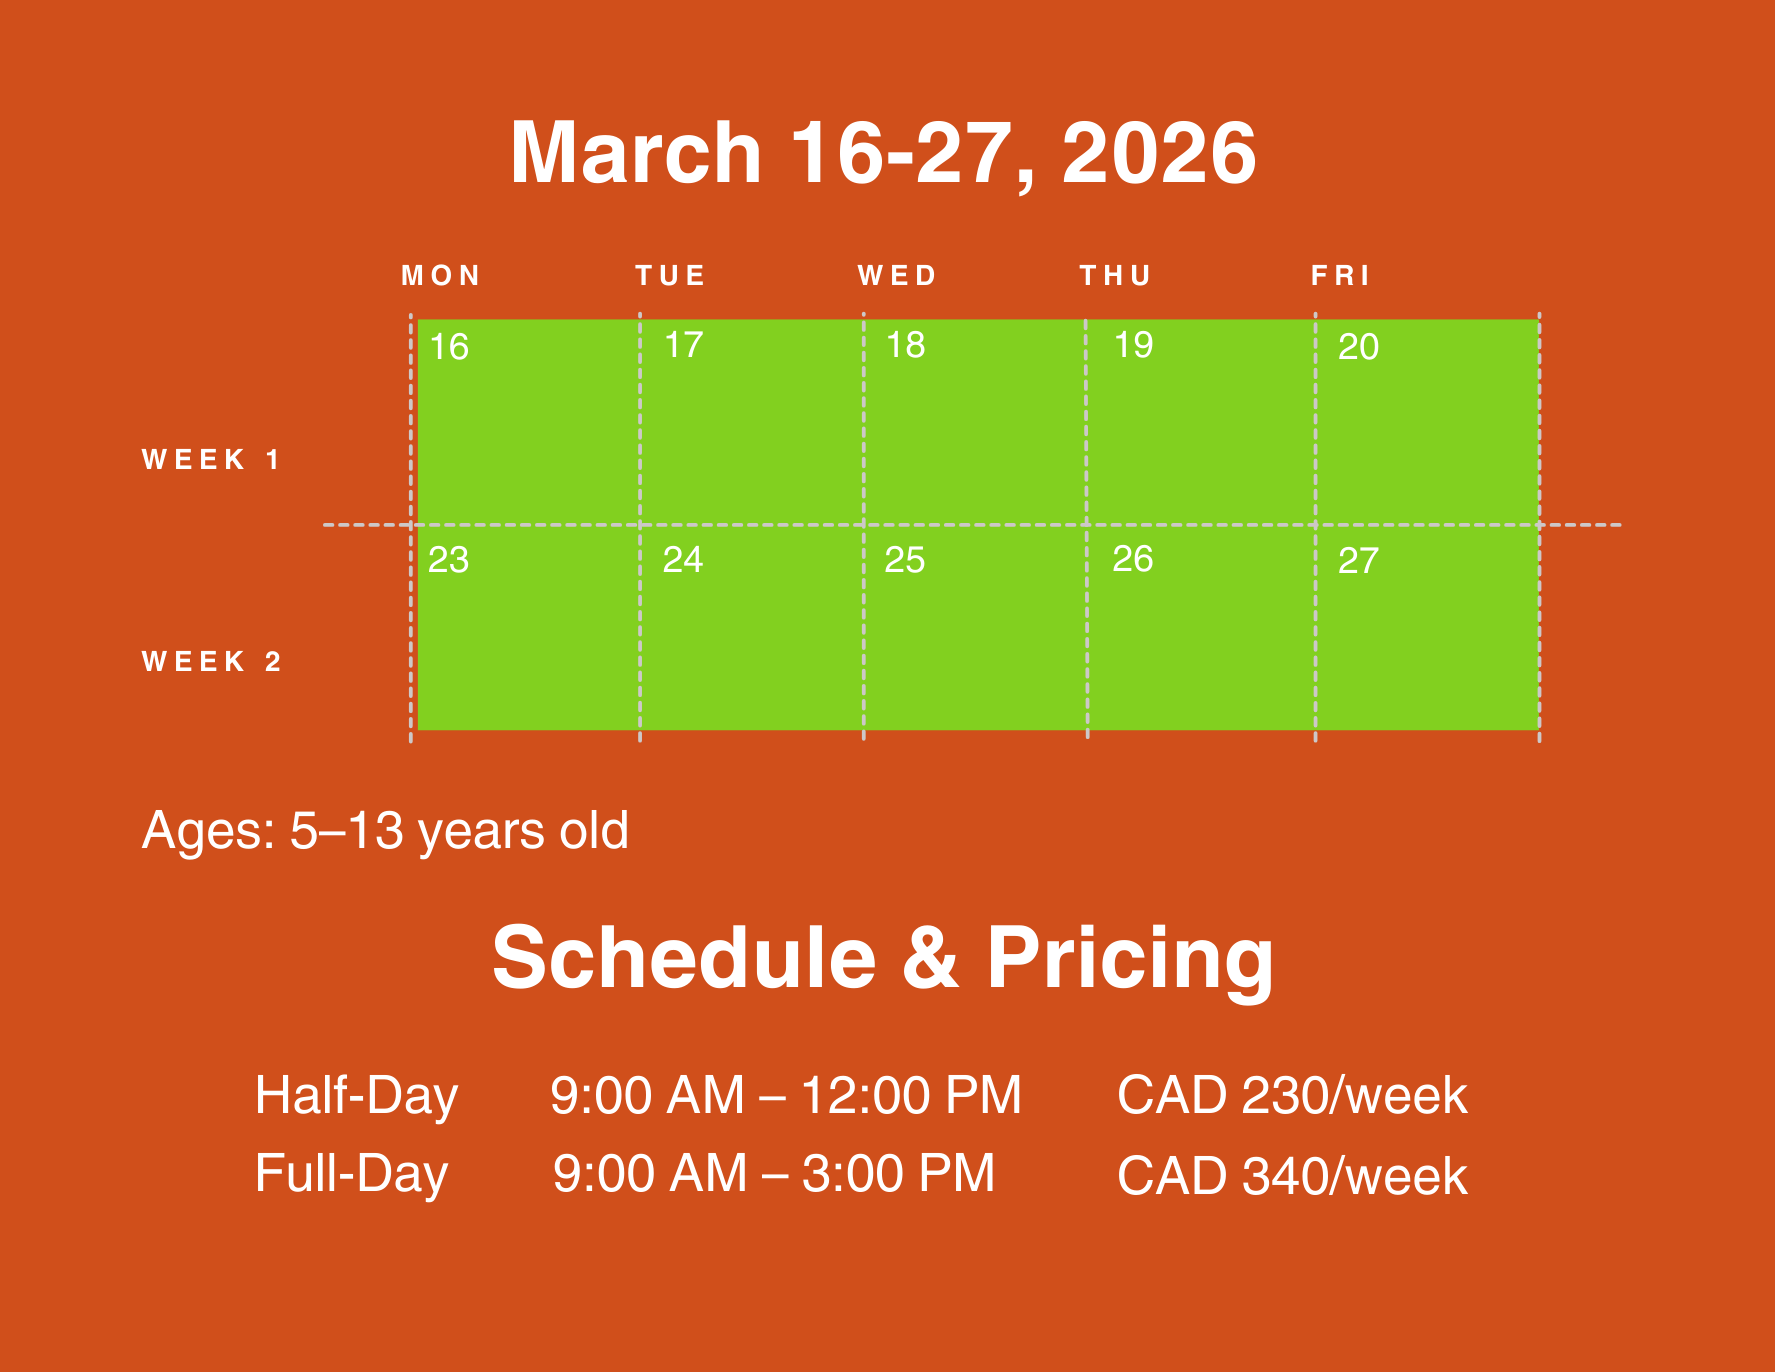Select the date 17 under Tuesday

(x=751, y=421)
